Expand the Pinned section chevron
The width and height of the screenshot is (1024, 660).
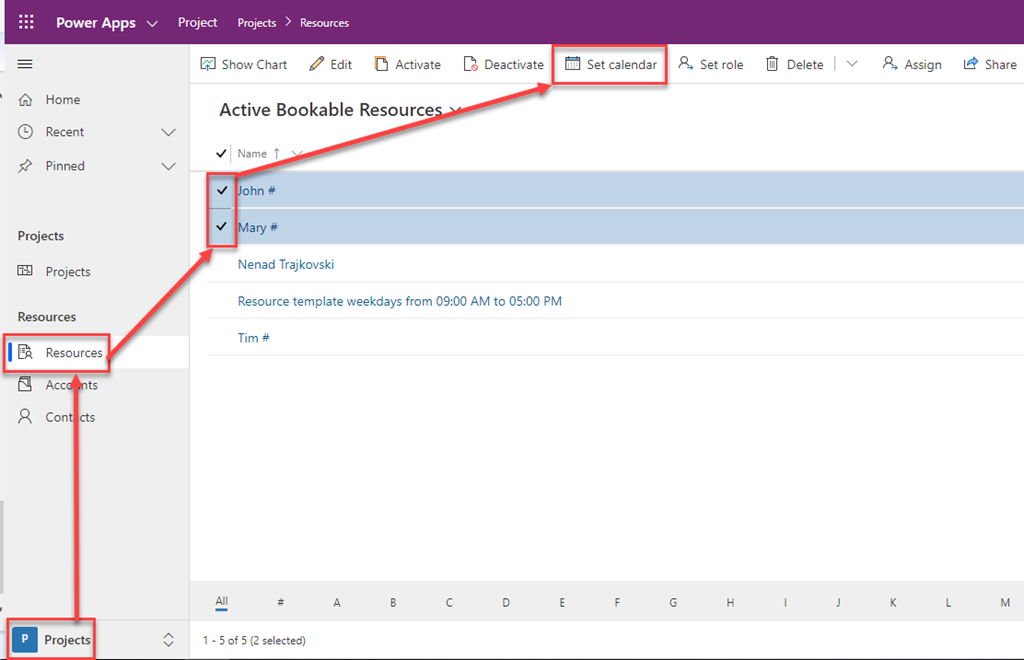[x=168, y=166]
